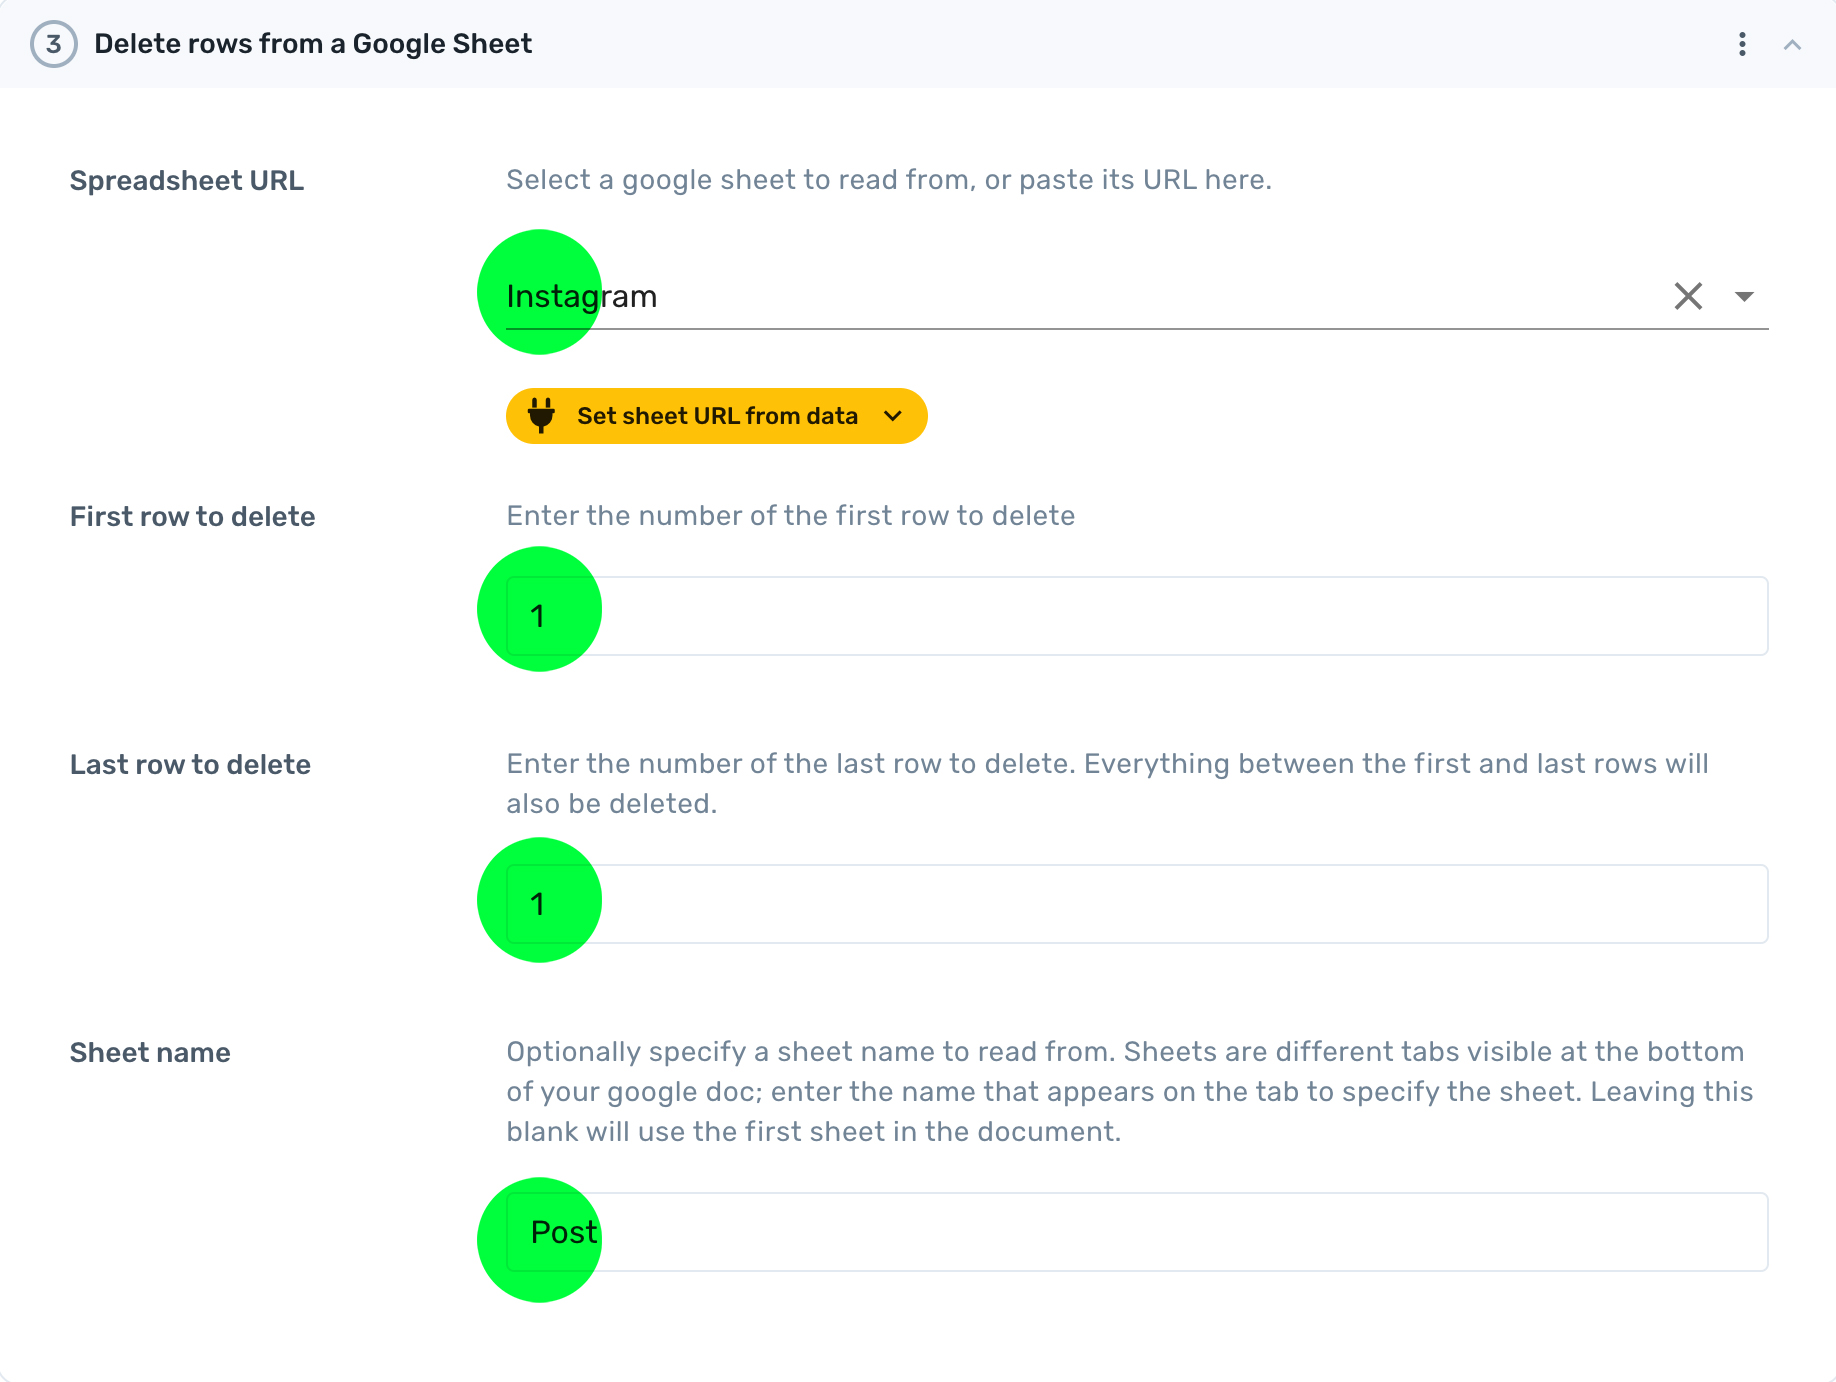Click the Delete rows from a Google Sheet title
This screenshot has height=1382, width=1836.
[313, 44]
